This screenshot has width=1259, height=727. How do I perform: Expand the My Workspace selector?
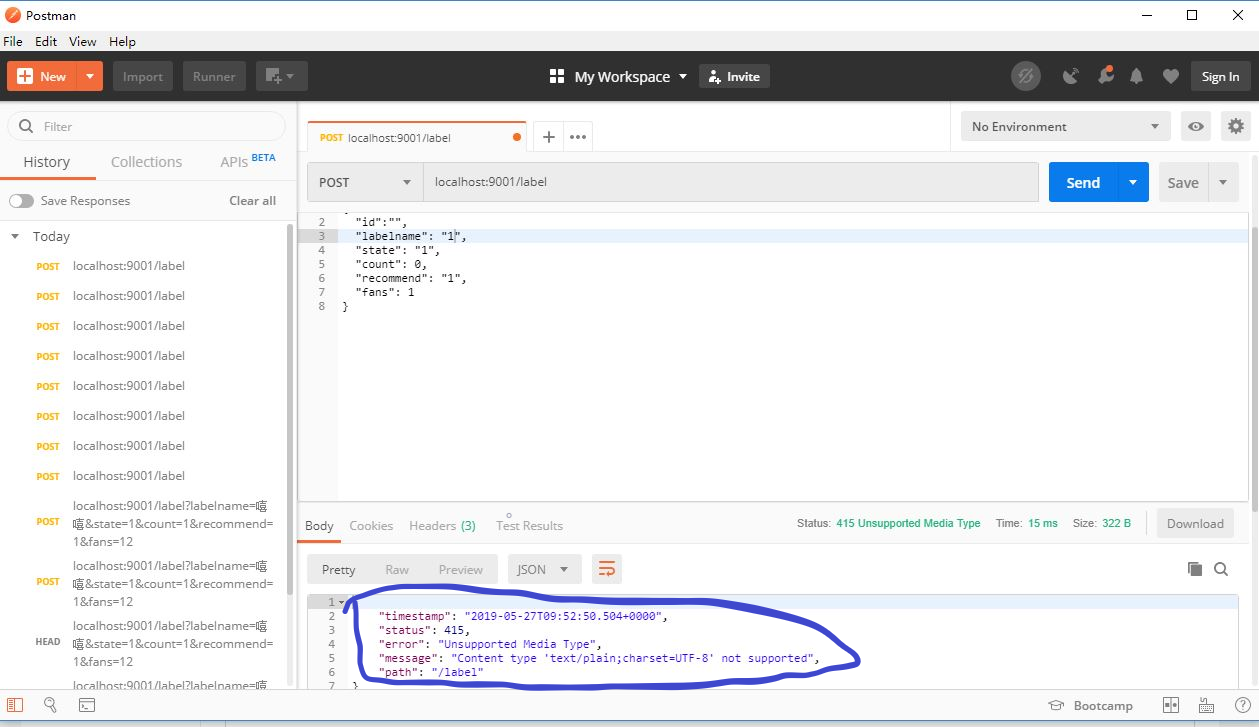[619, 76]
